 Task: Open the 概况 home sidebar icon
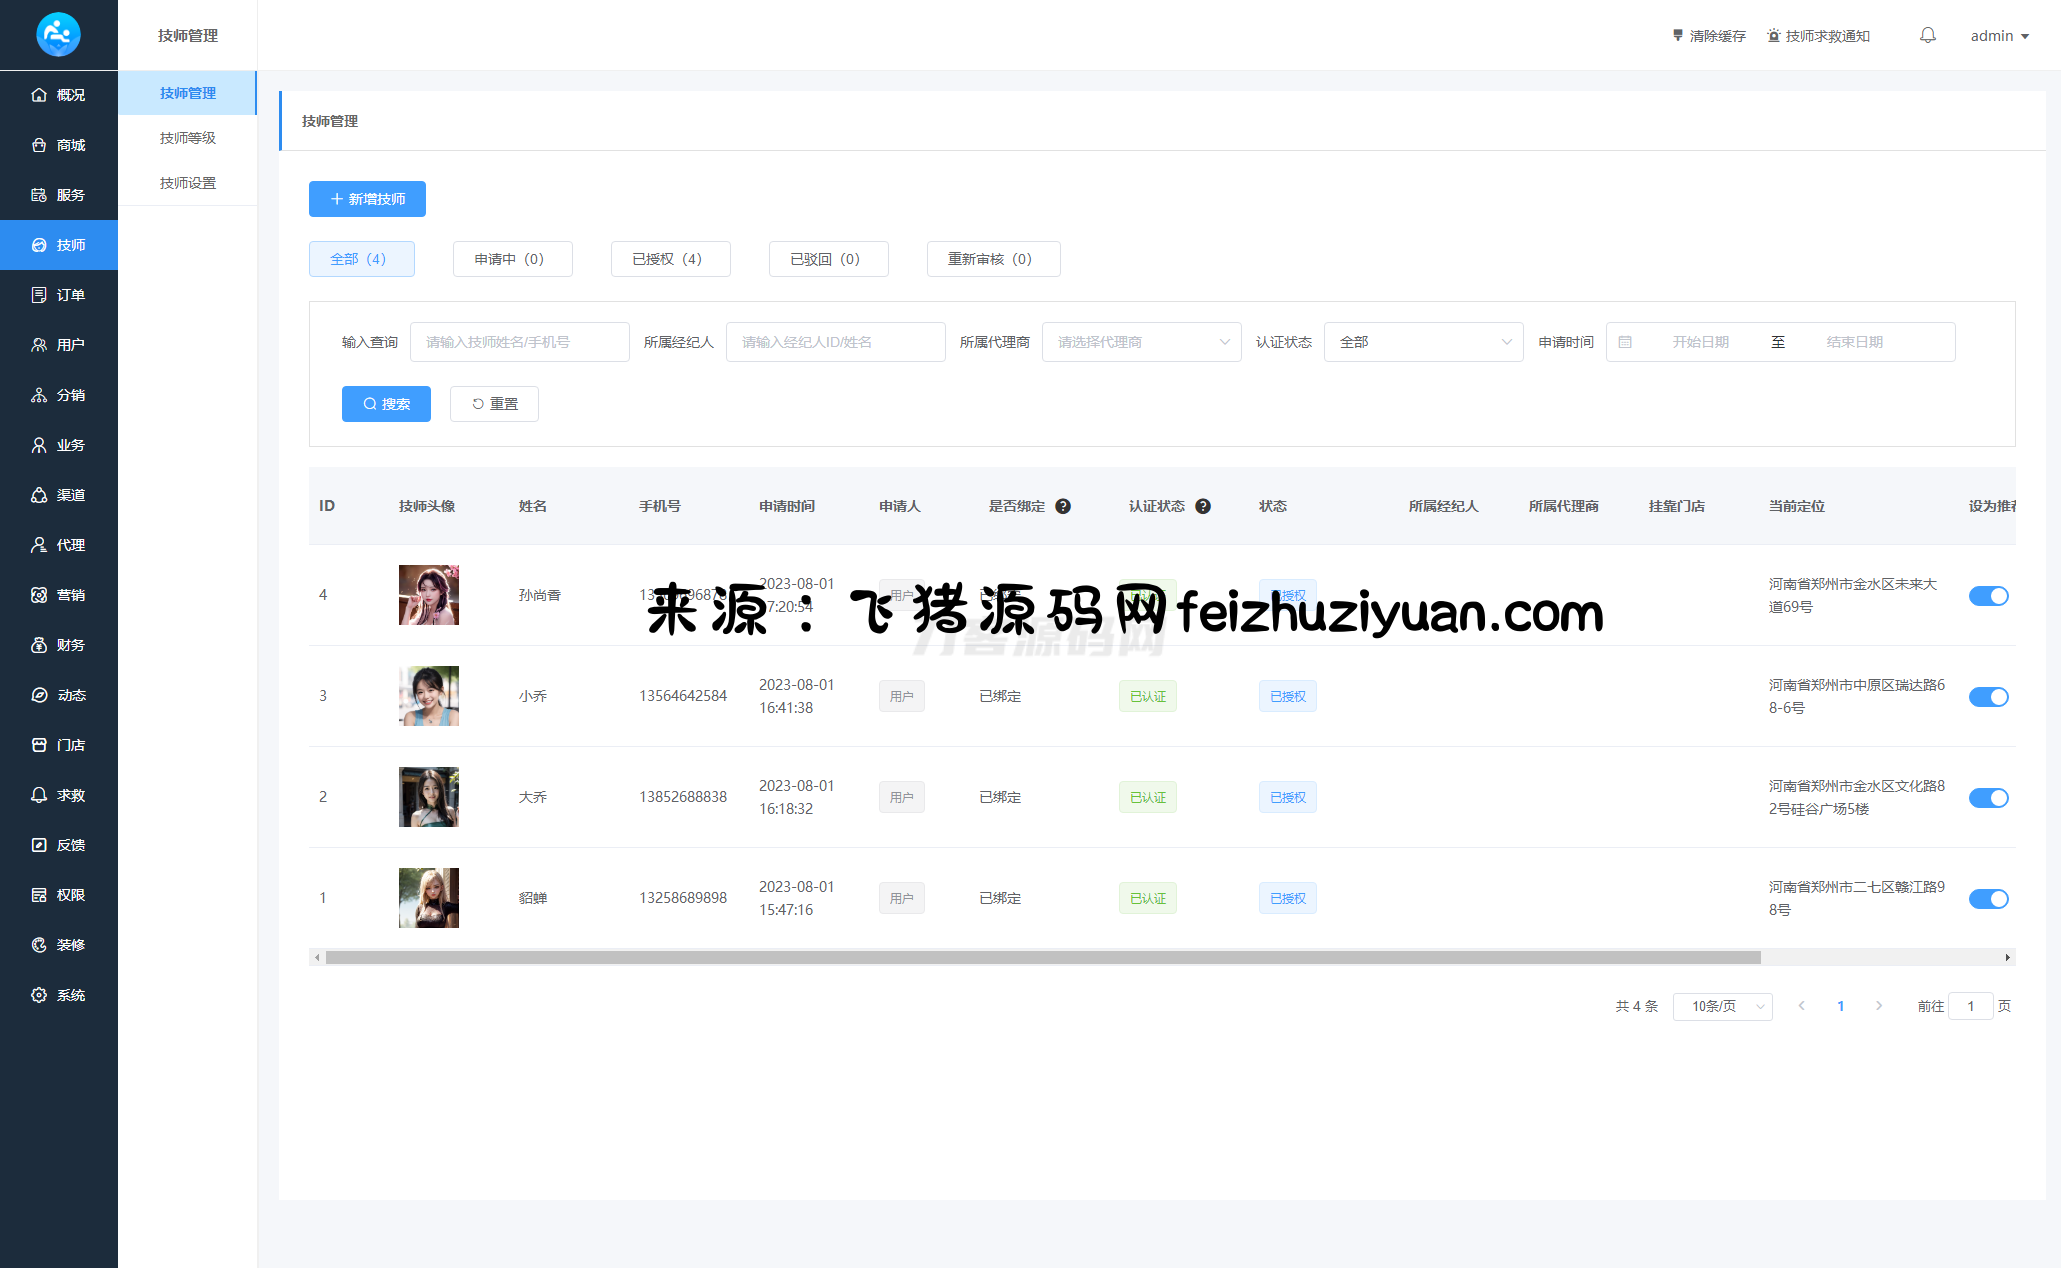point(39,95)
